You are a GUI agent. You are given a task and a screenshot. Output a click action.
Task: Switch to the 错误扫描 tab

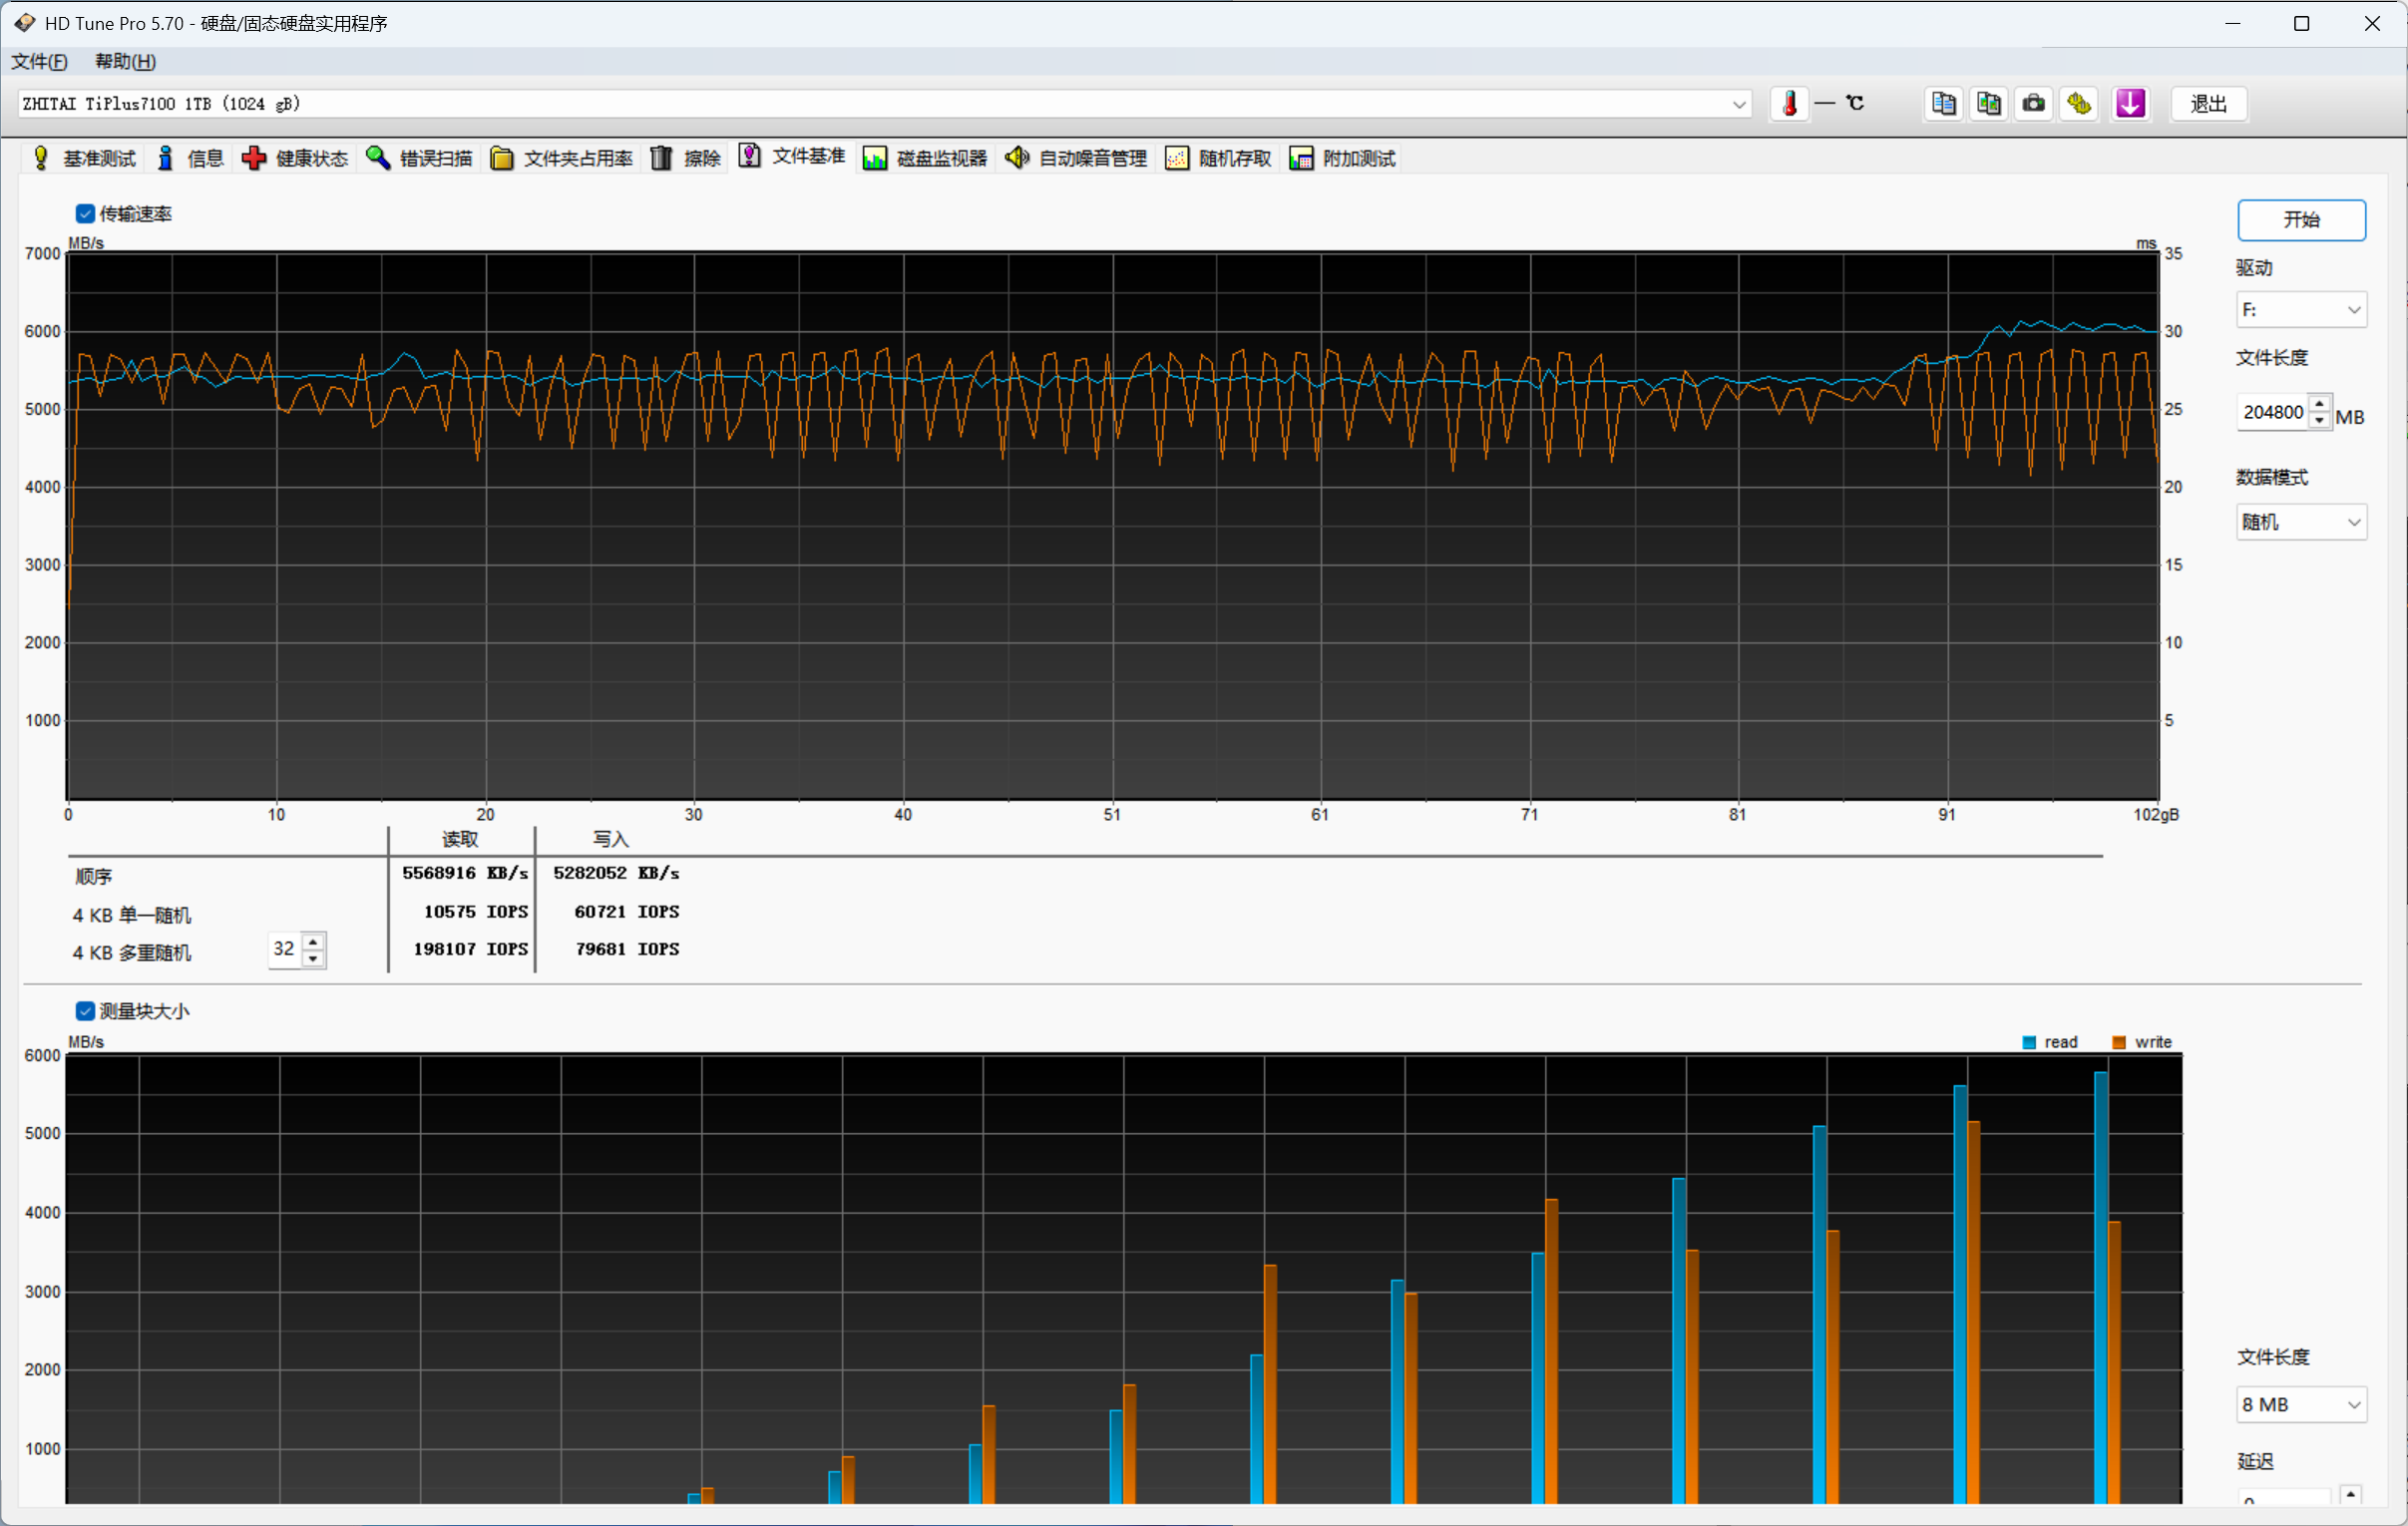point(420,158)
